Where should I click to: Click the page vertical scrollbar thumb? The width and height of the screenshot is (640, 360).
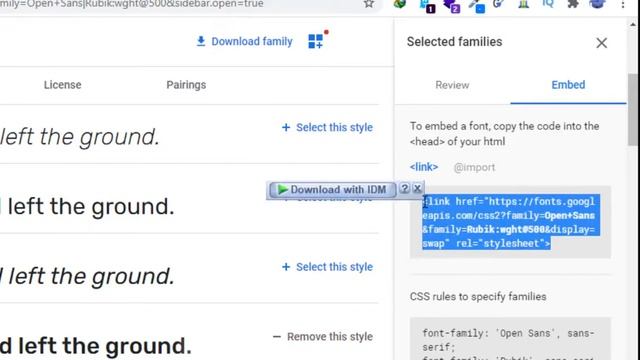[x=633, y=109]
